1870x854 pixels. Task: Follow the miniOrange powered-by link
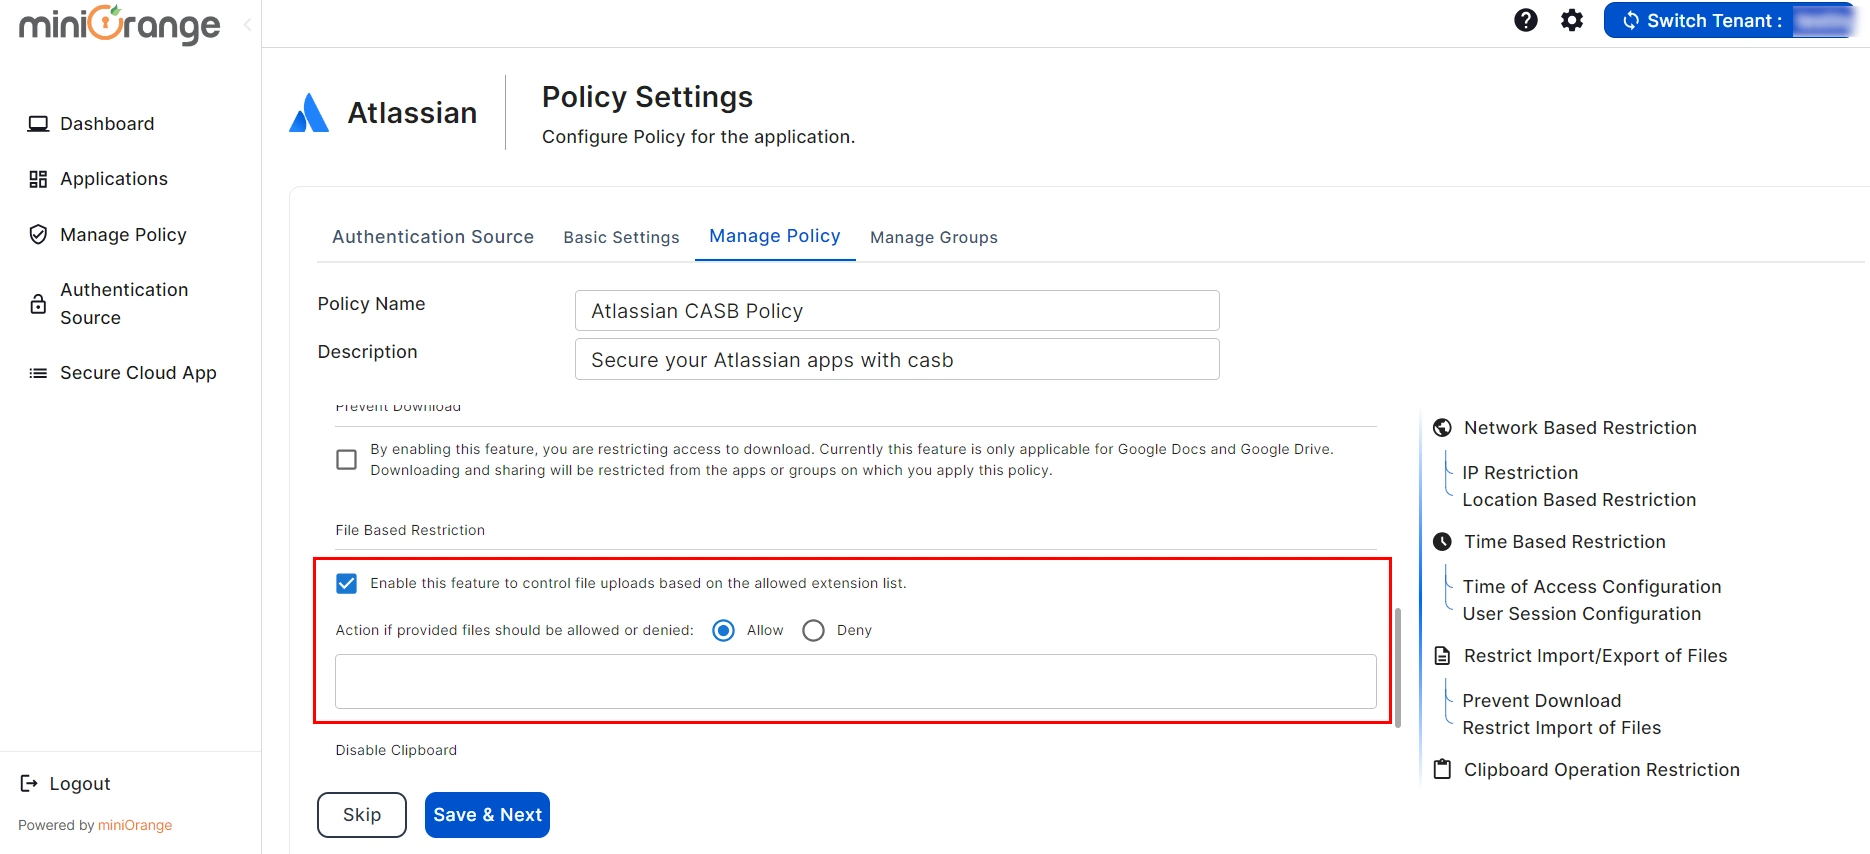coord(135,825)
